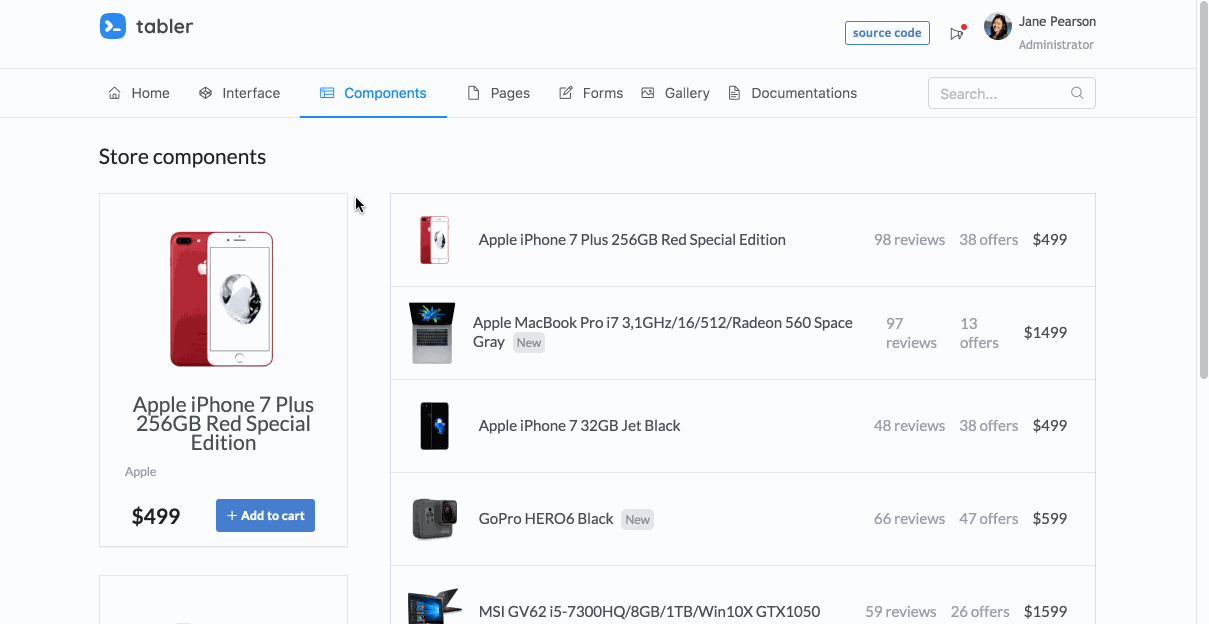Click the Administrator role label
The image size is (1209, 624).
[1056, 45]
